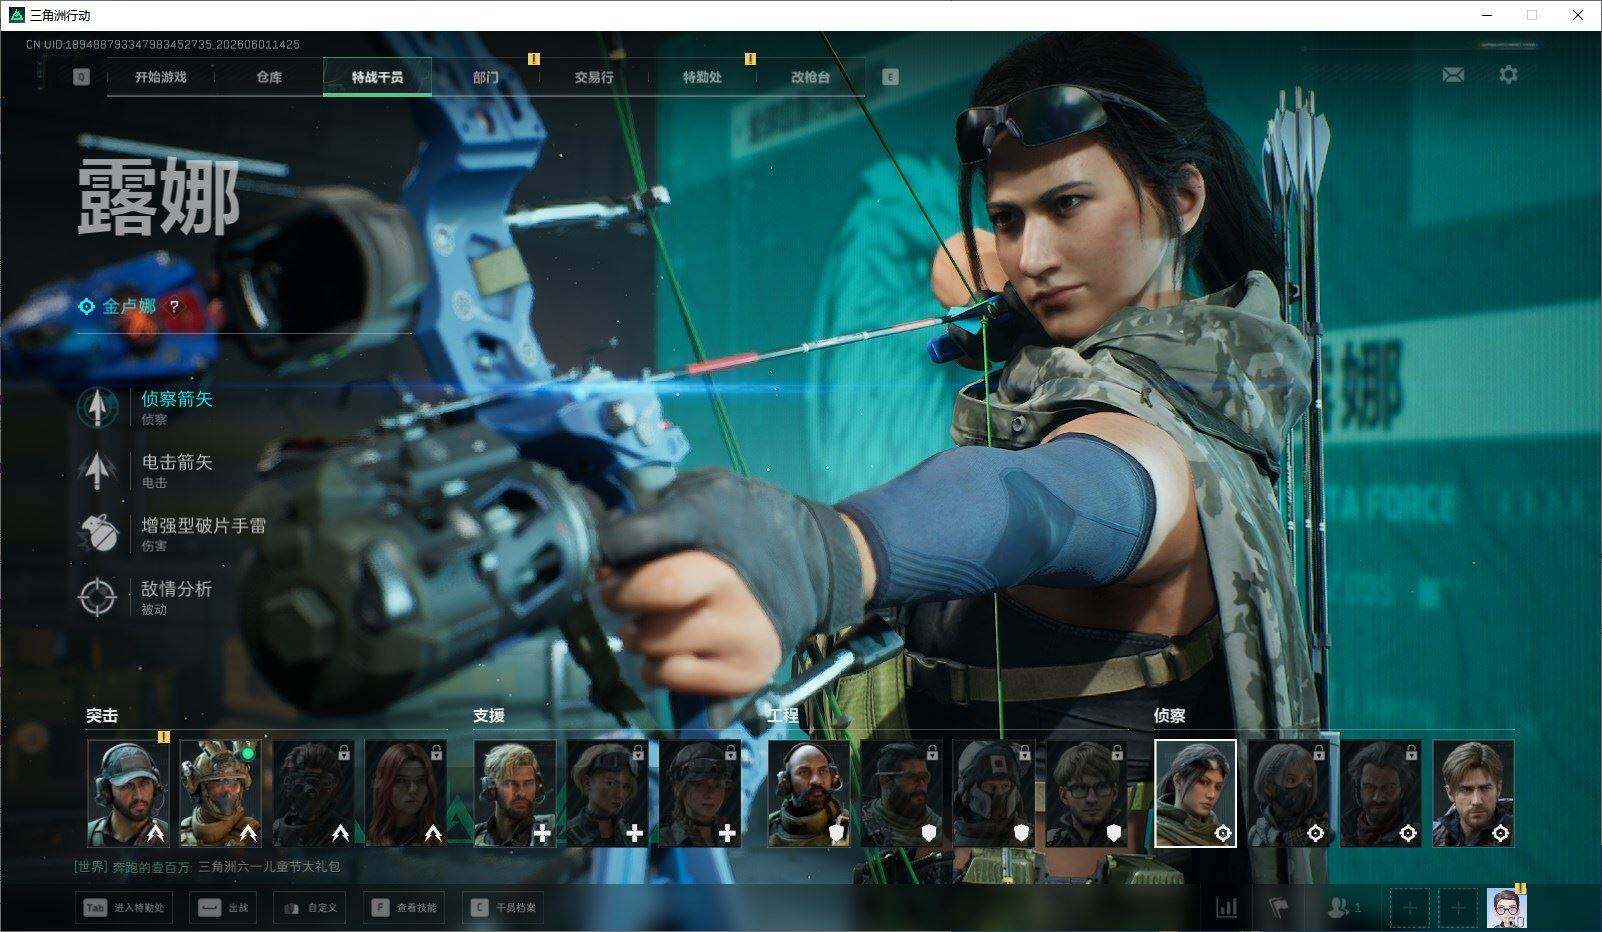The height and width of the screenshot is (932, 1602).
Task: Select the 敌情分析 passive skill icon
Action: 97,596
